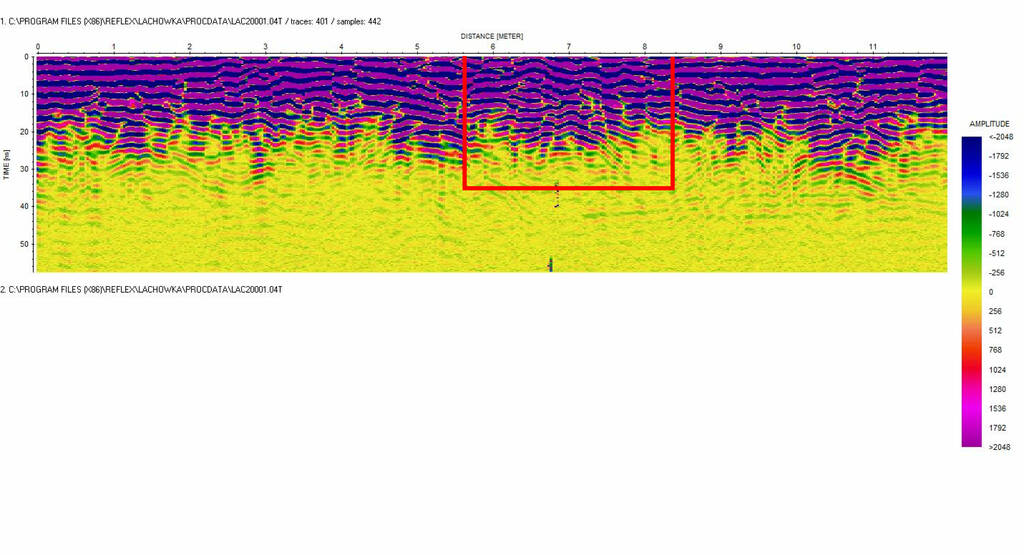This screenshot has width=1024, height=555.
Task: Click the 3 meter tick on distance axis
Action: [x=265, y=48]
